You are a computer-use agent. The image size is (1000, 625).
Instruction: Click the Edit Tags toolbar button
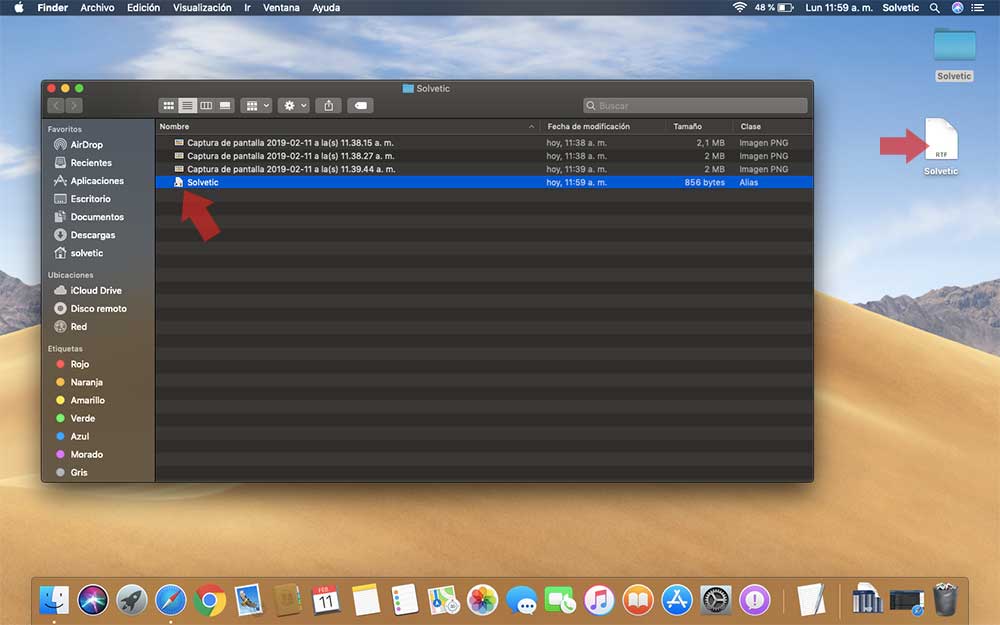click(x=360, y=106)
